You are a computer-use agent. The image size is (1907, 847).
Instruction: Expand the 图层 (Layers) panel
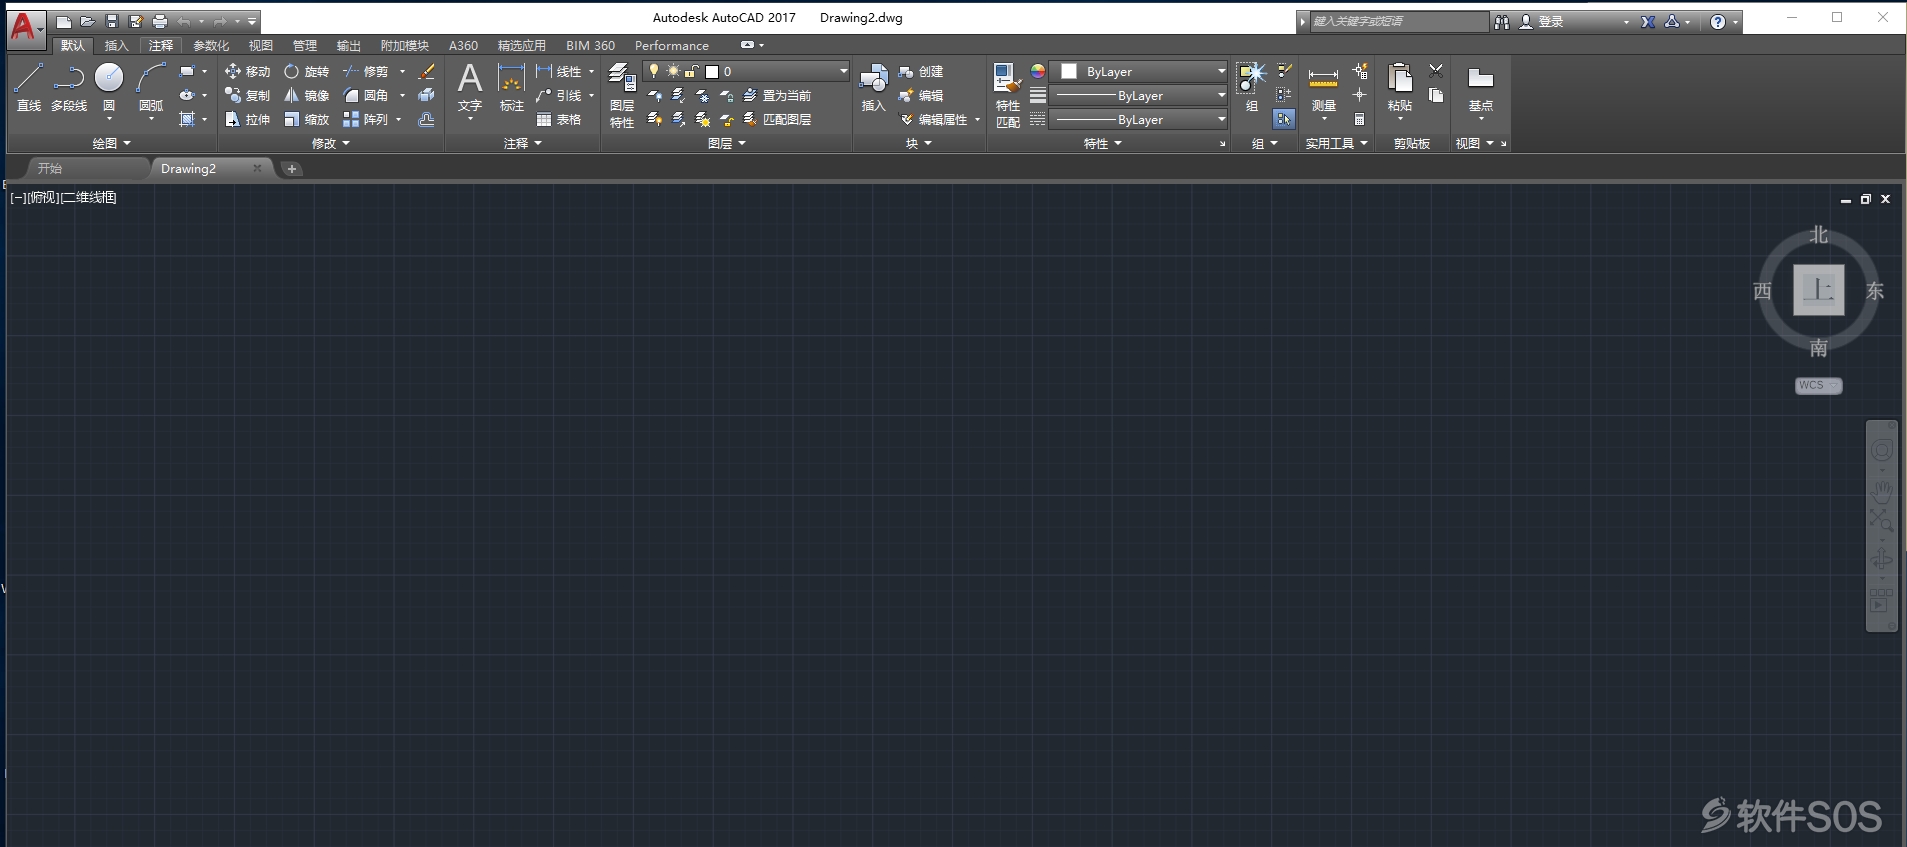(x=727, y=143)
